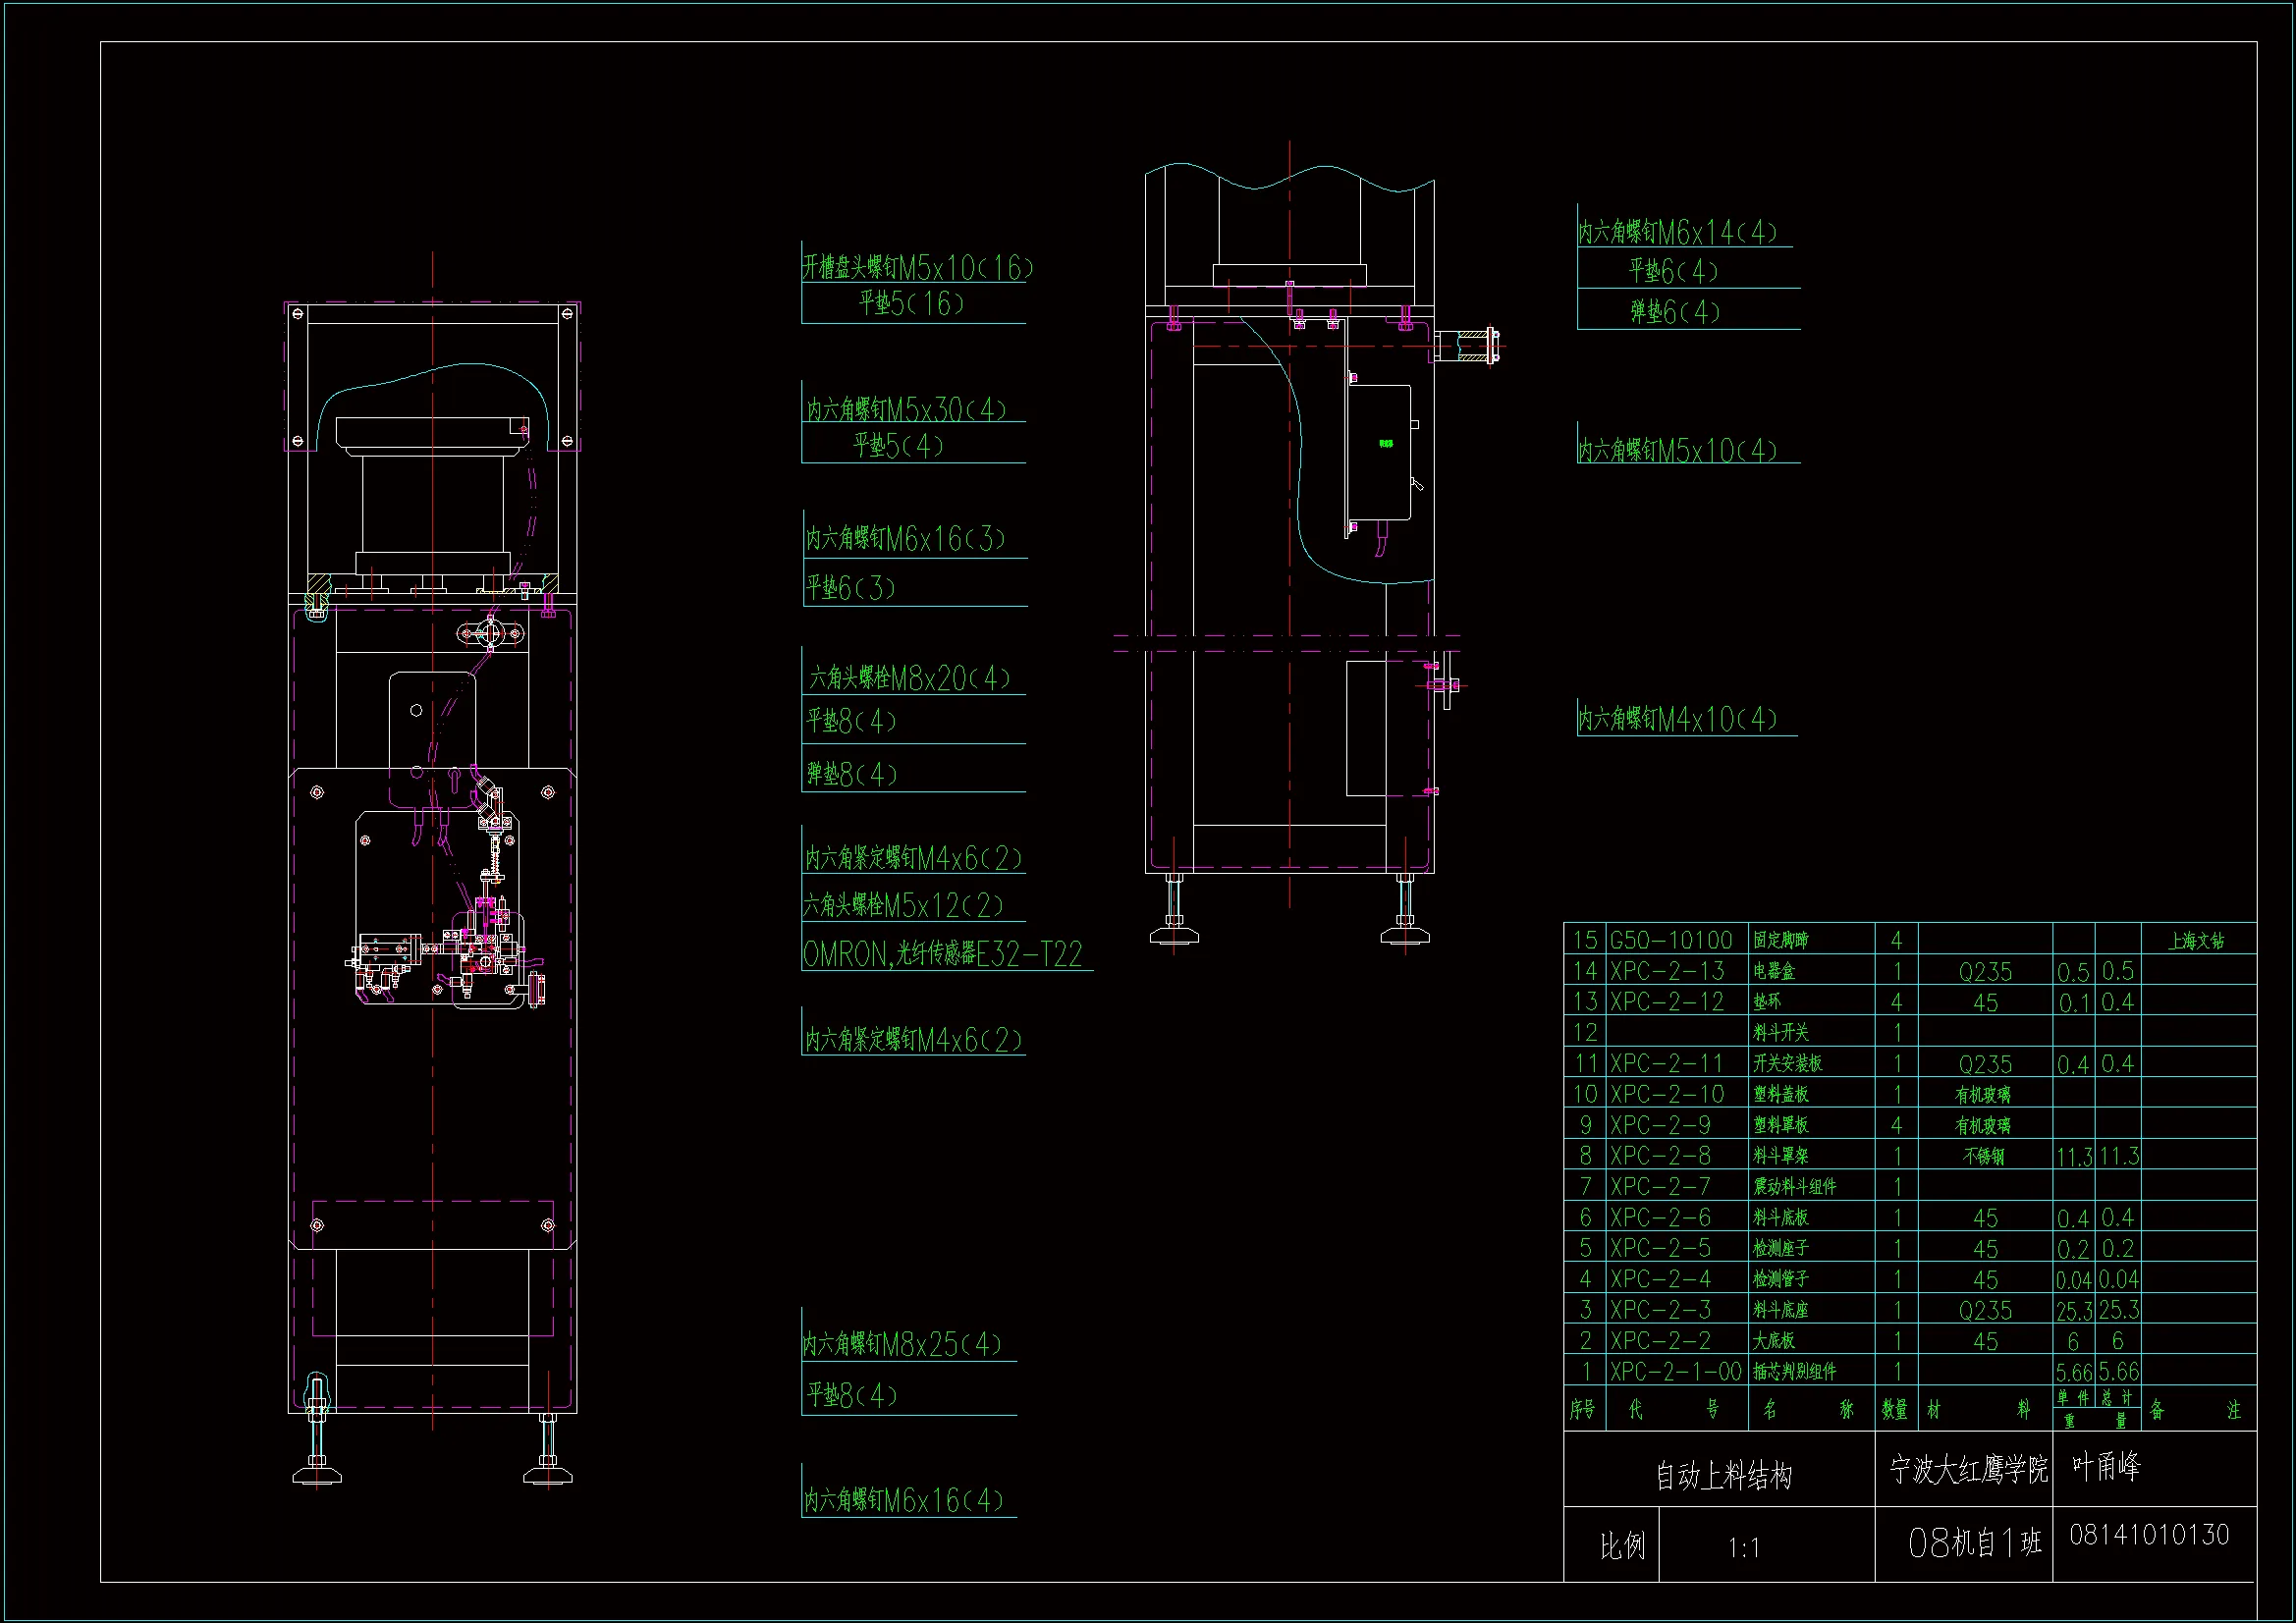Select the OMRON E32-T22 sensor label
The image size is (2296, 1623).
click(x=942, y=954)
